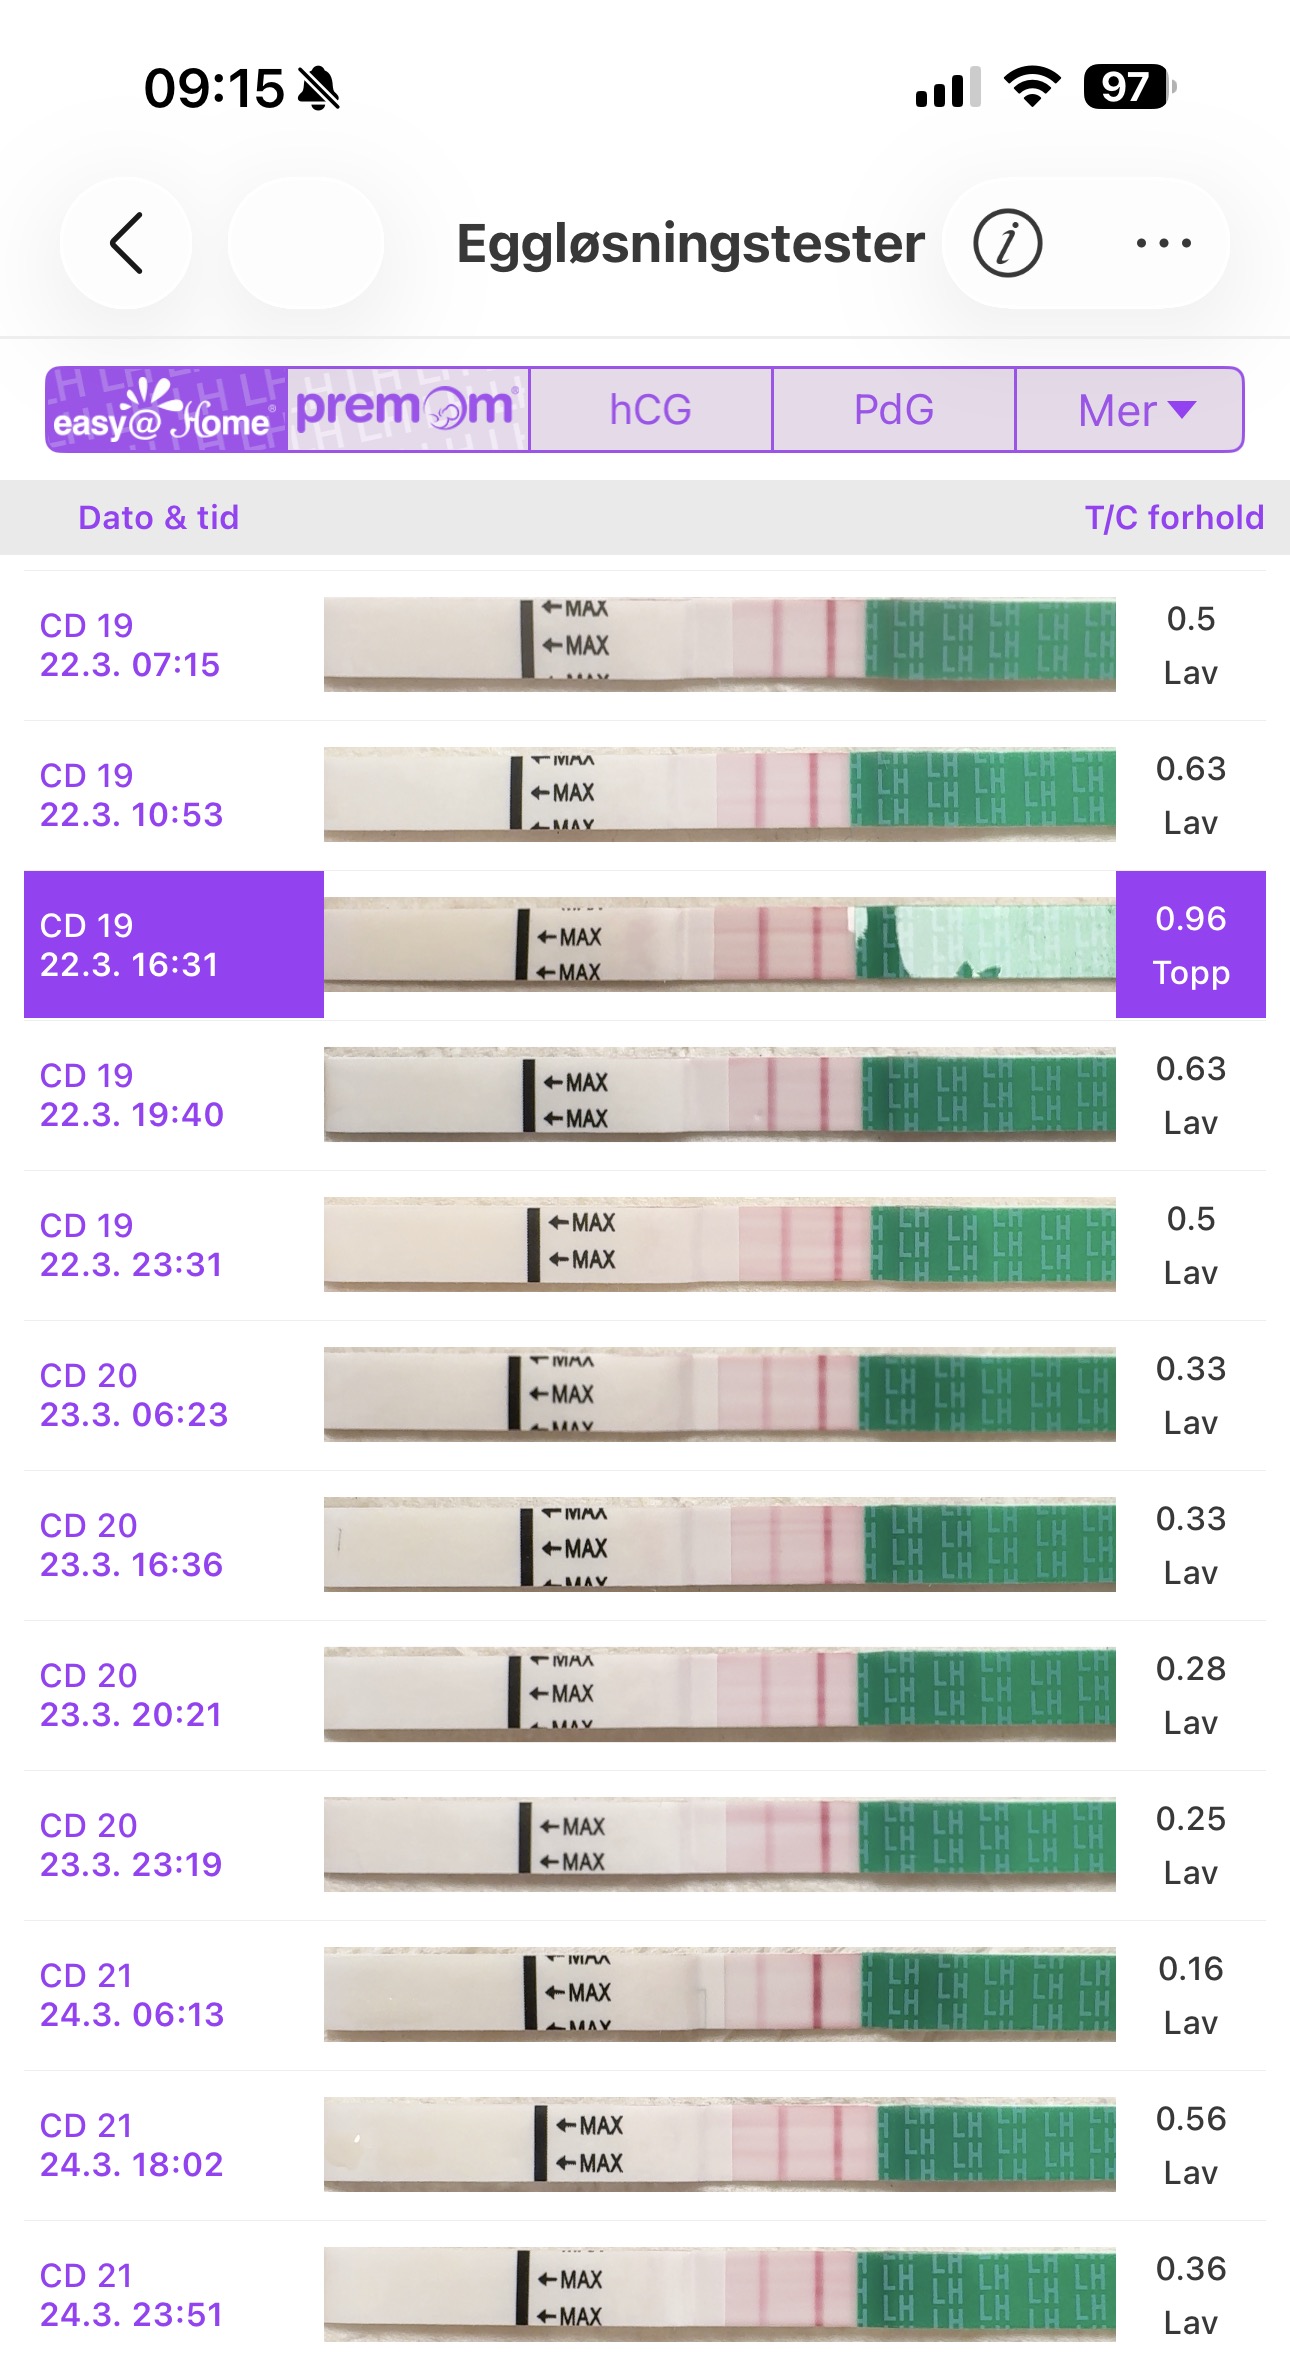This screenshot has width=1290, height=2369.
Task: Switch to the PdG tab
Action: pos(893,410)
